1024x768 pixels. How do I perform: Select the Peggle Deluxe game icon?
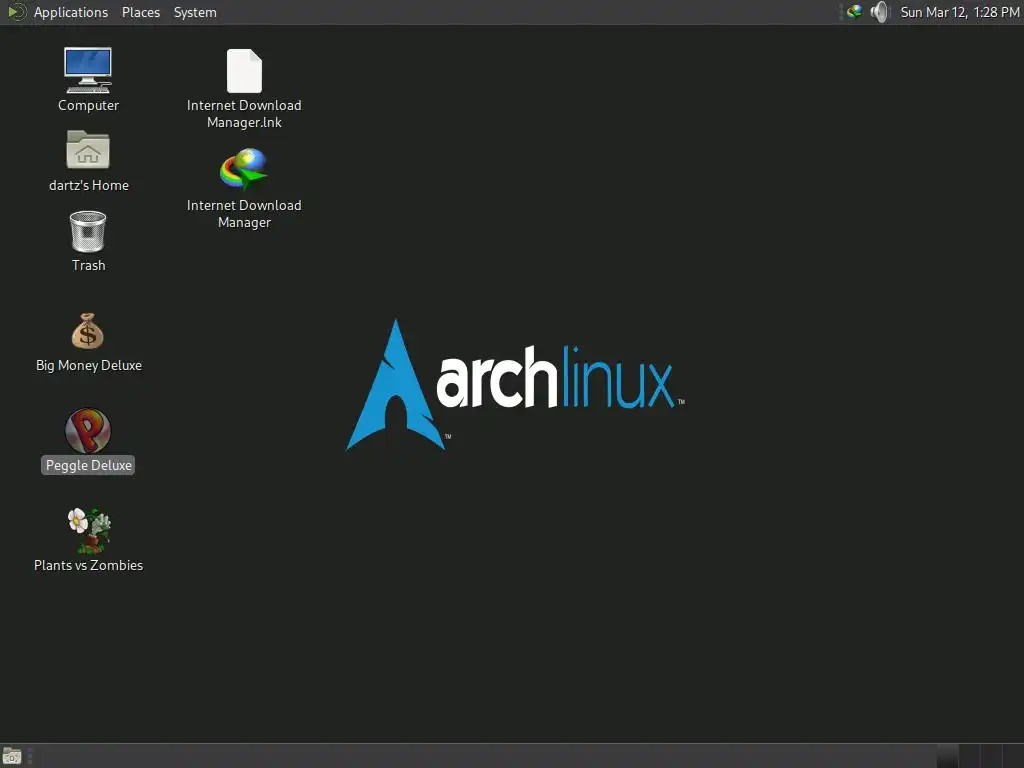point(88,431)
